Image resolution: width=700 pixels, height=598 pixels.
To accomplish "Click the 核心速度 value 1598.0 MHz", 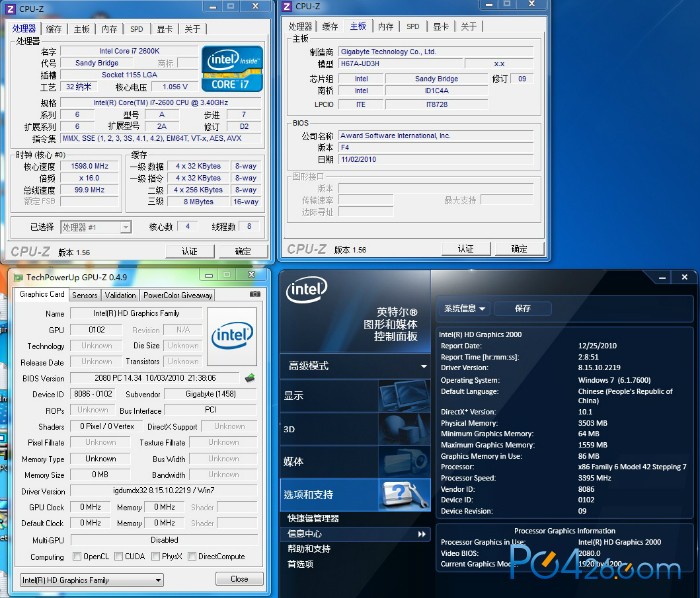I will (90, 166).
